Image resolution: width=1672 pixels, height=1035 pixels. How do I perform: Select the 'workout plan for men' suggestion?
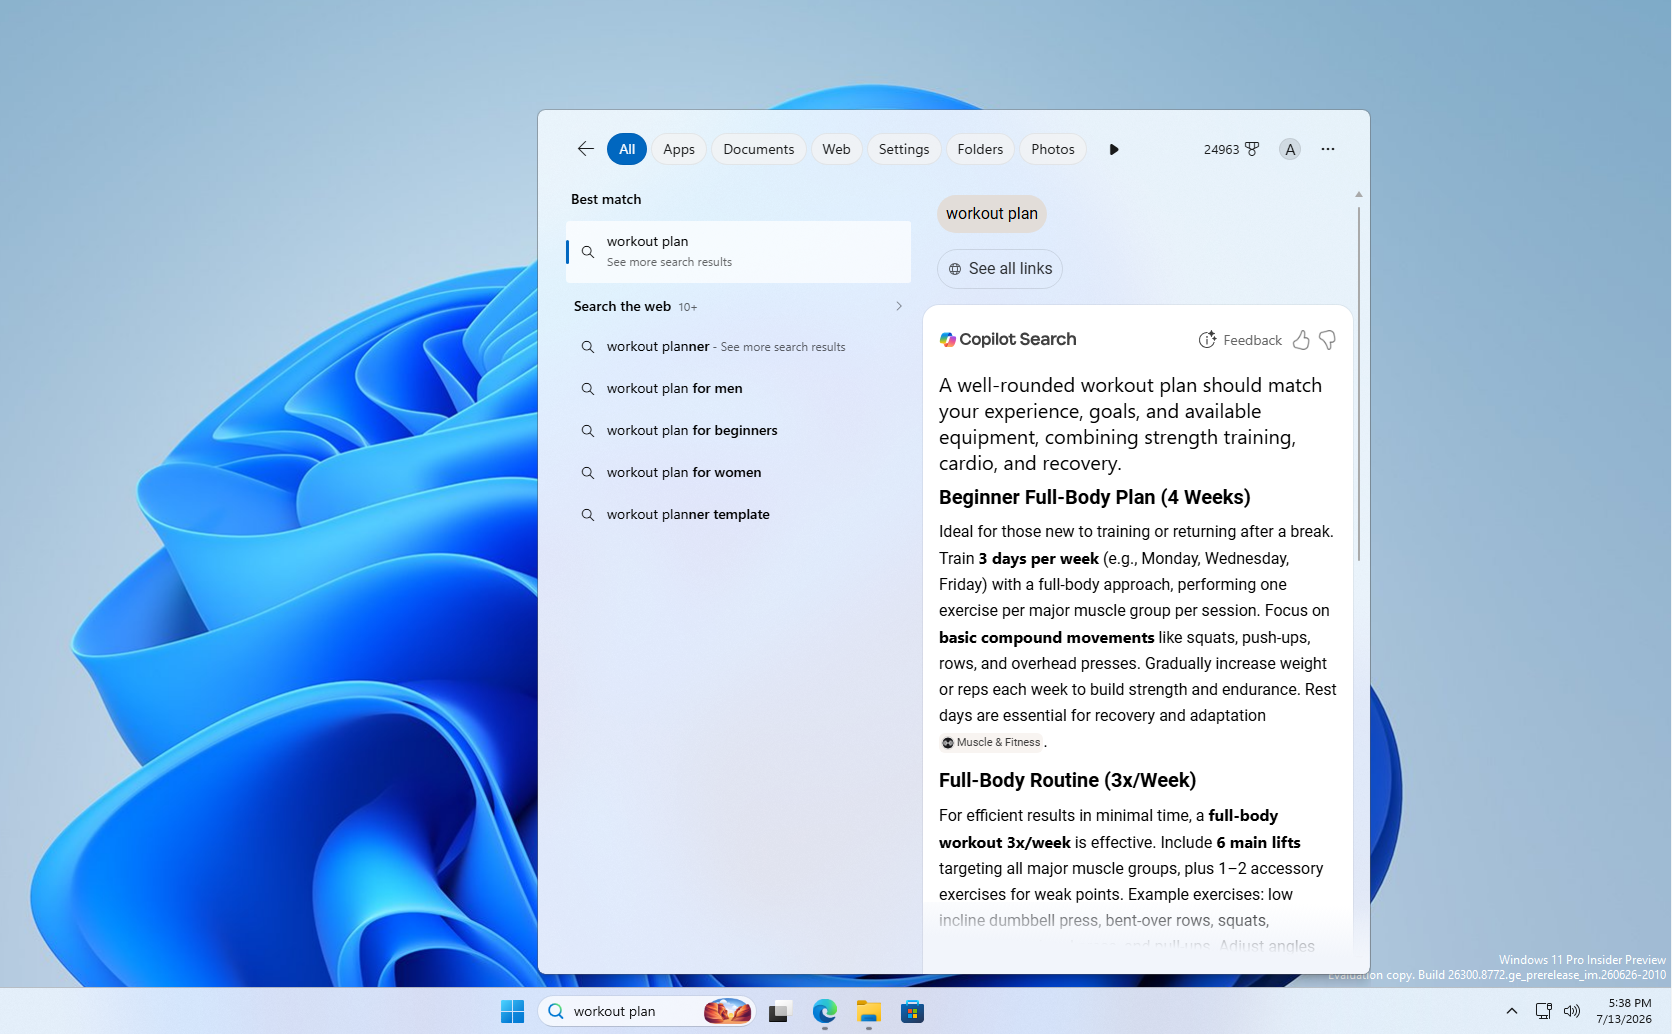click(738, 389)
